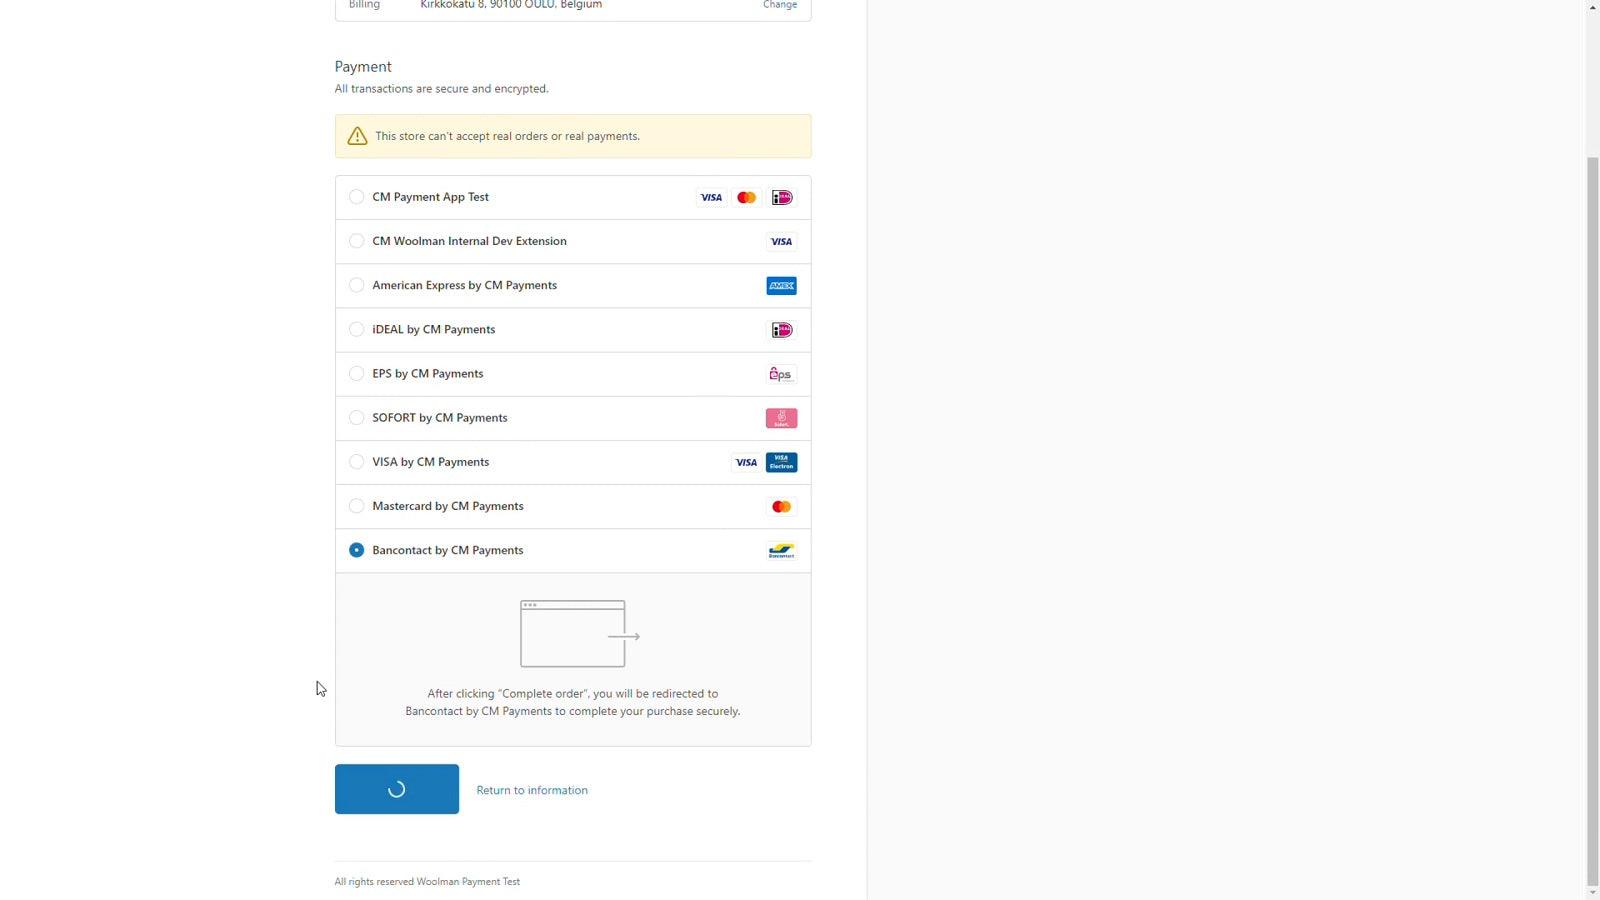Select SOFORT by CM Payments option
The width and height of the screenshot is (1600, 900).
pos(357,417)
